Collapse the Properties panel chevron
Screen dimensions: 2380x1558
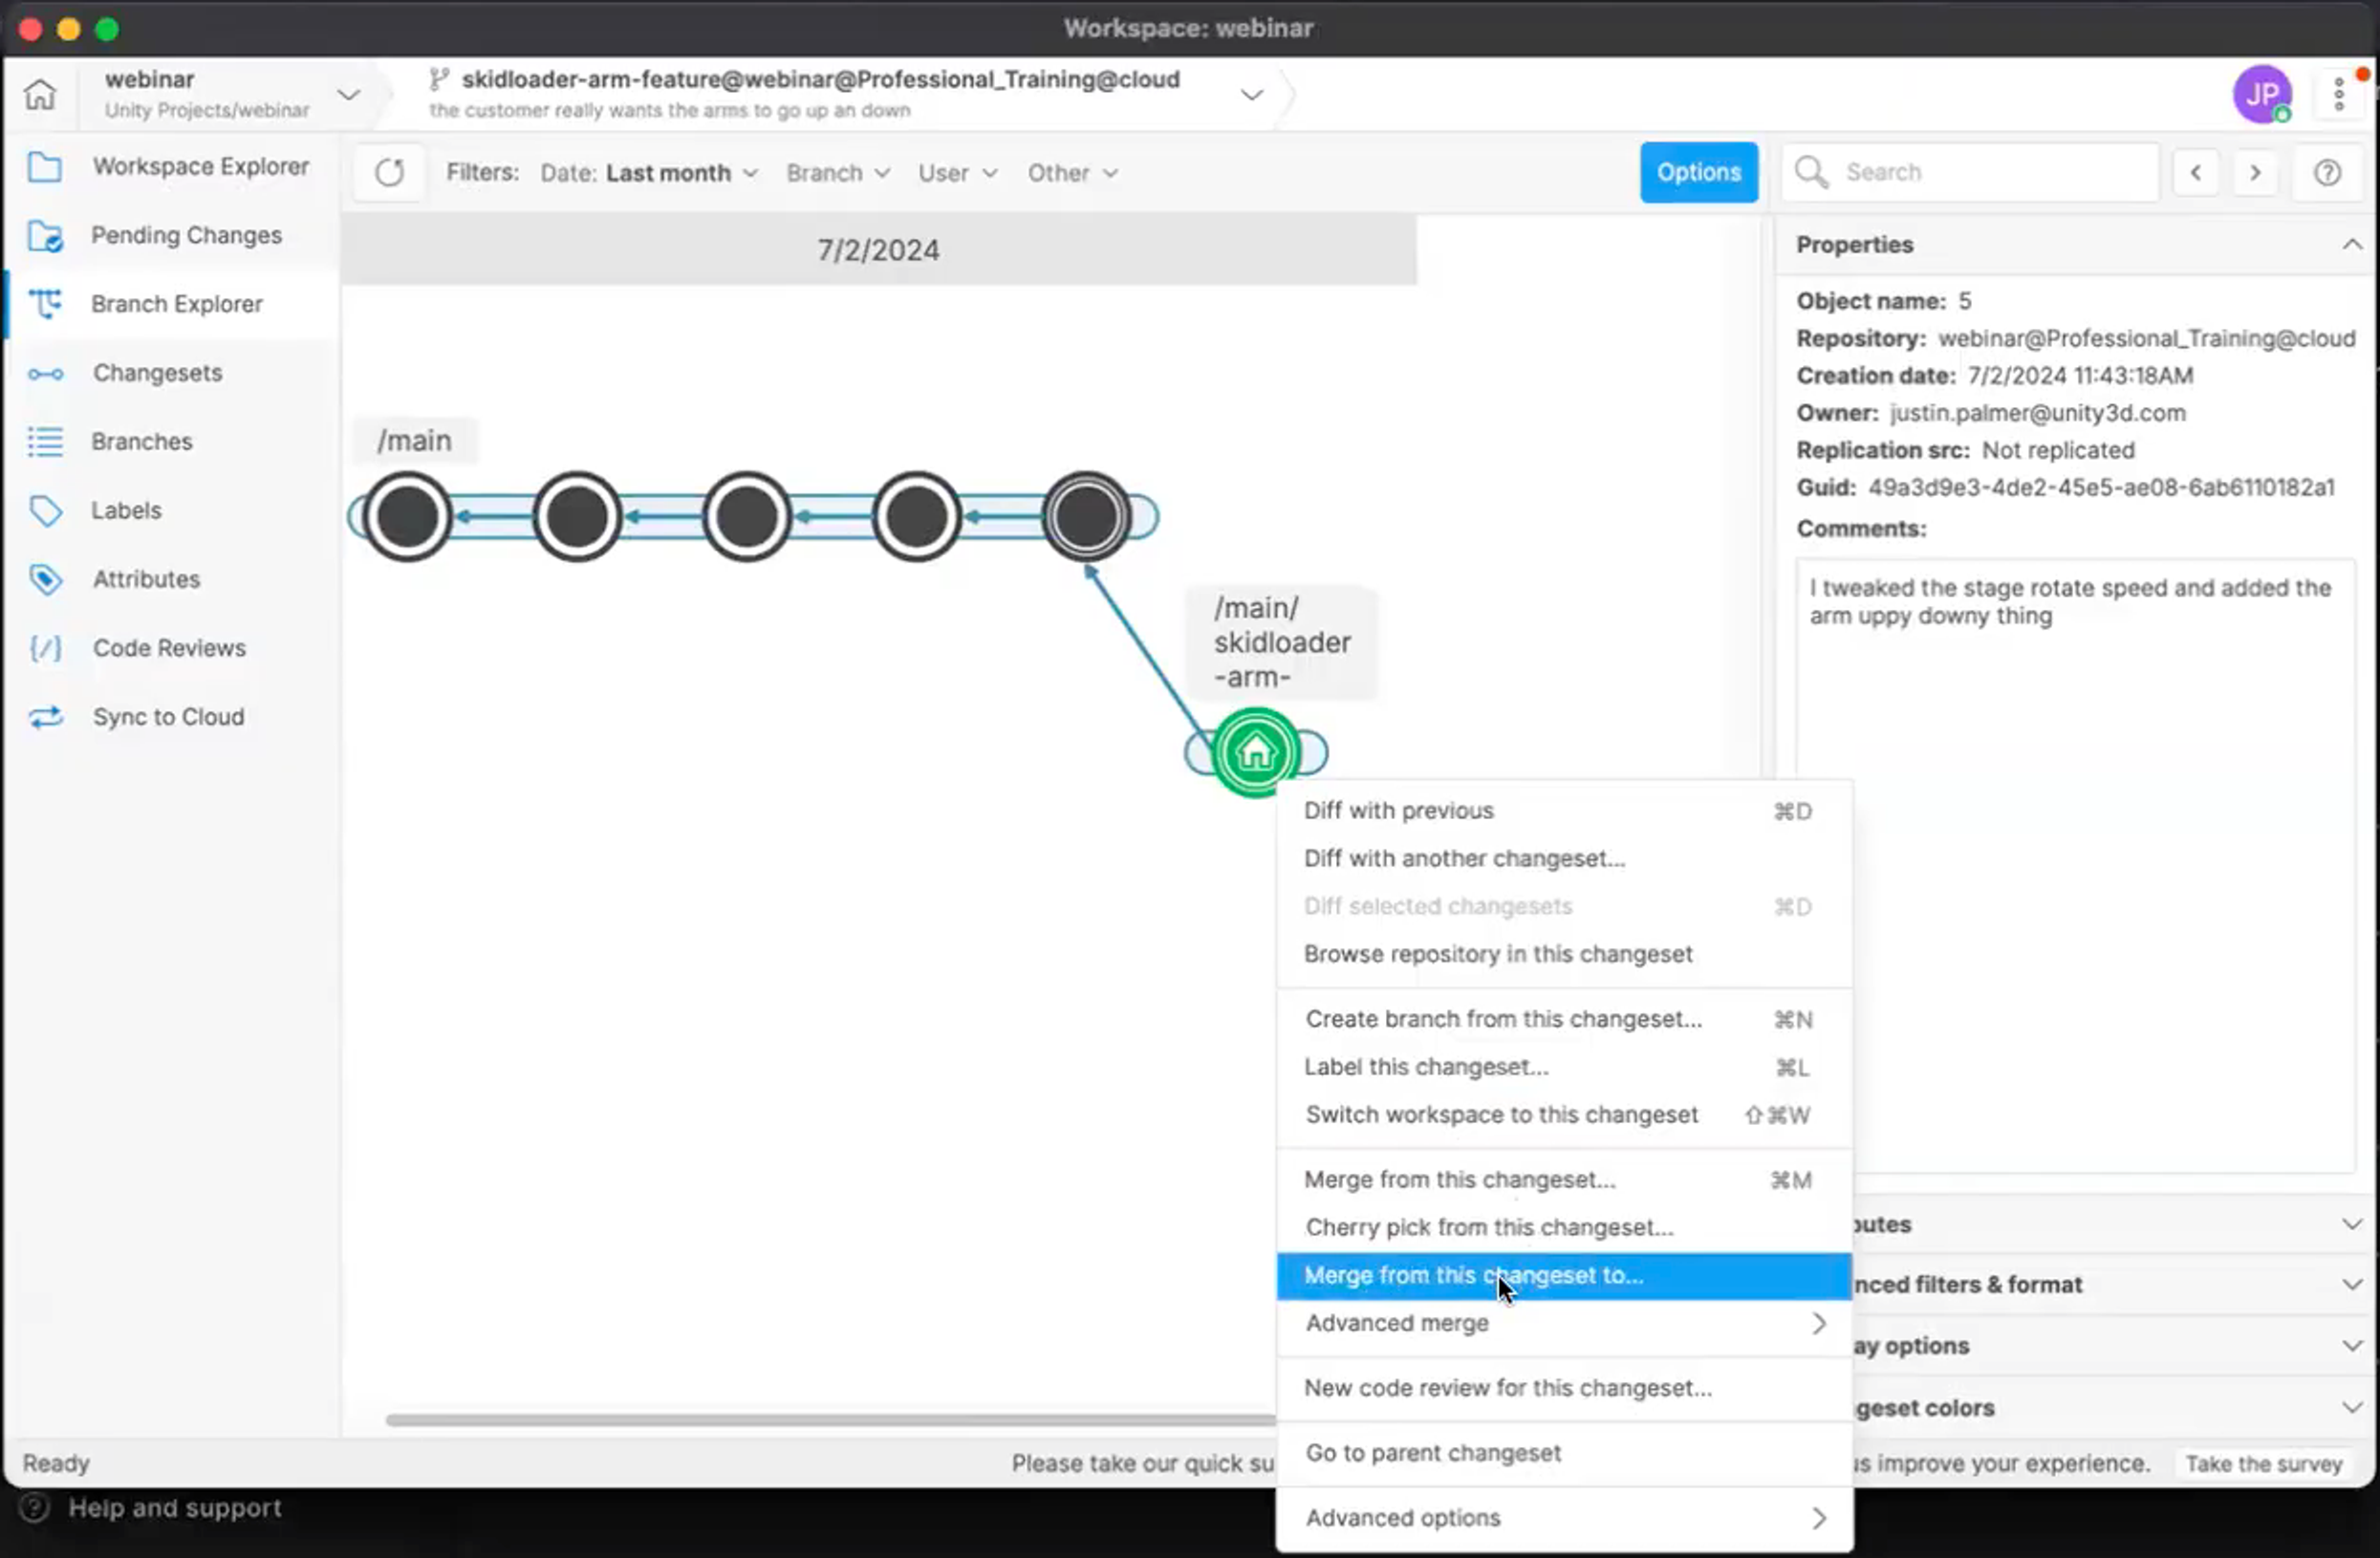2351,245
